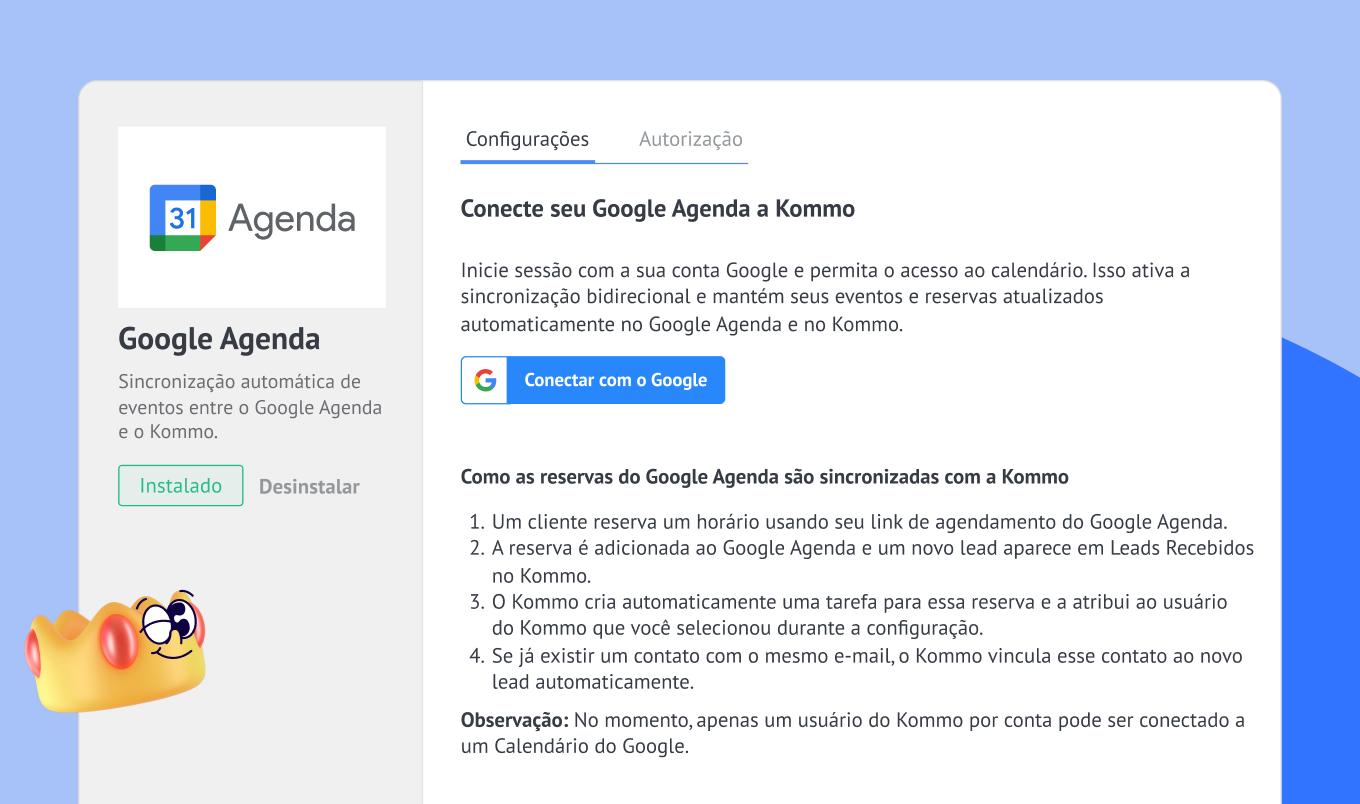Click the sidebar description about Sincronização automática
This screenshot has height=804, width=1360.
250,407
